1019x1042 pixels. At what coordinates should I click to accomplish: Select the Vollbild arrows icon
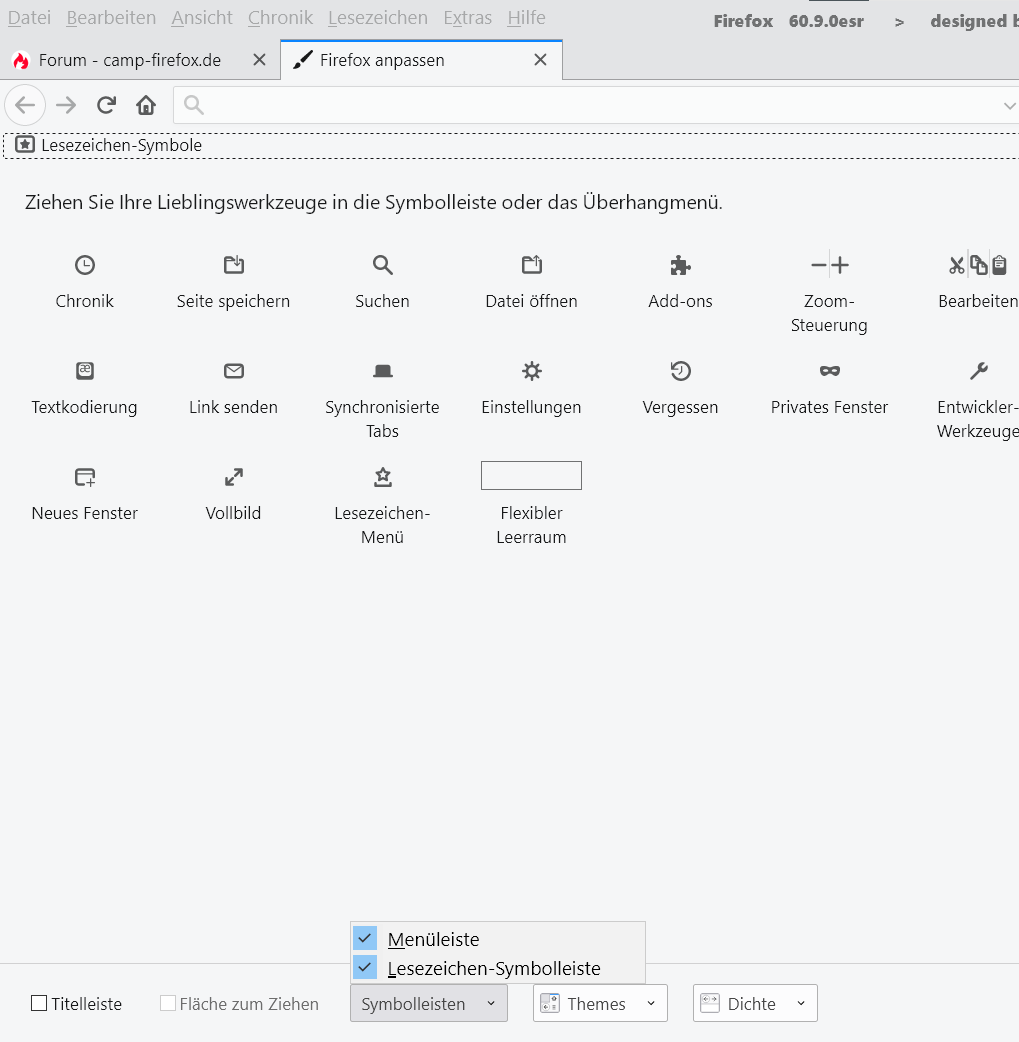point(233,477)
